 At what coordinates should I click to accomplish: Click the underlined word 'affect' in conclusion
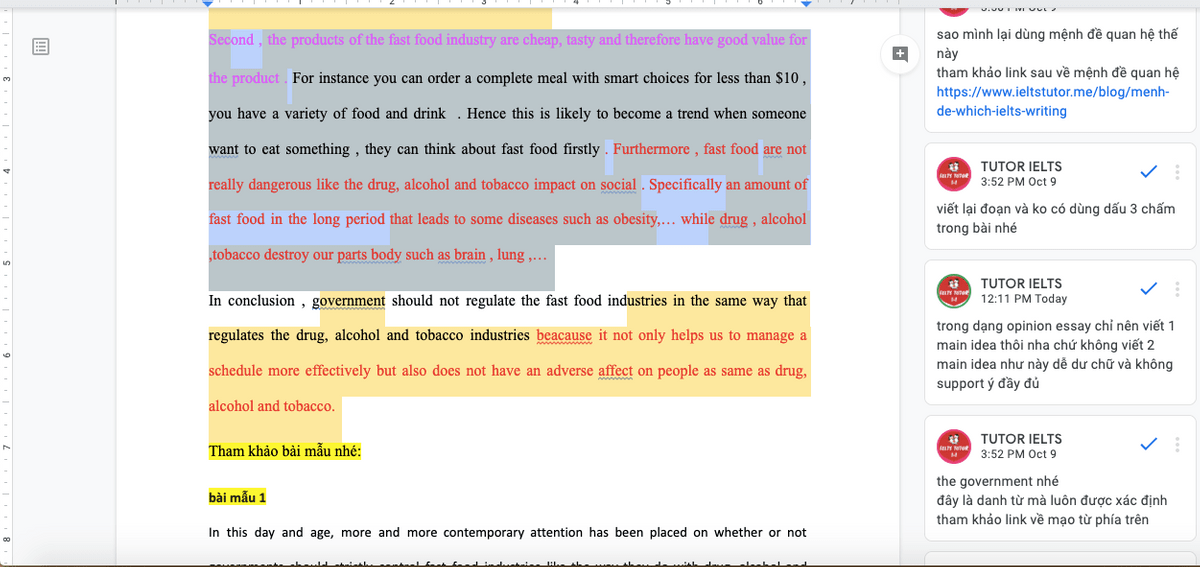[615, 371]
